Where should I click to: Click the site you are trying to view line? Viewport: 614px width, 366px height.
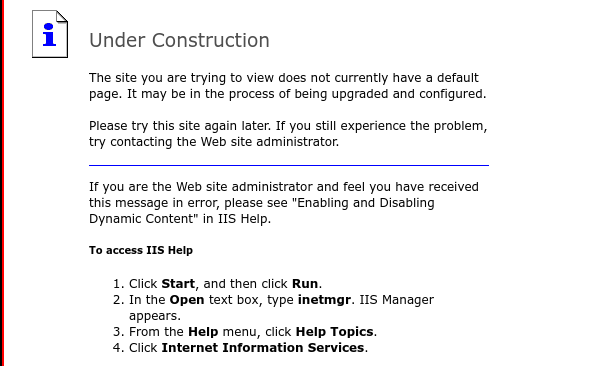[284, 78]
